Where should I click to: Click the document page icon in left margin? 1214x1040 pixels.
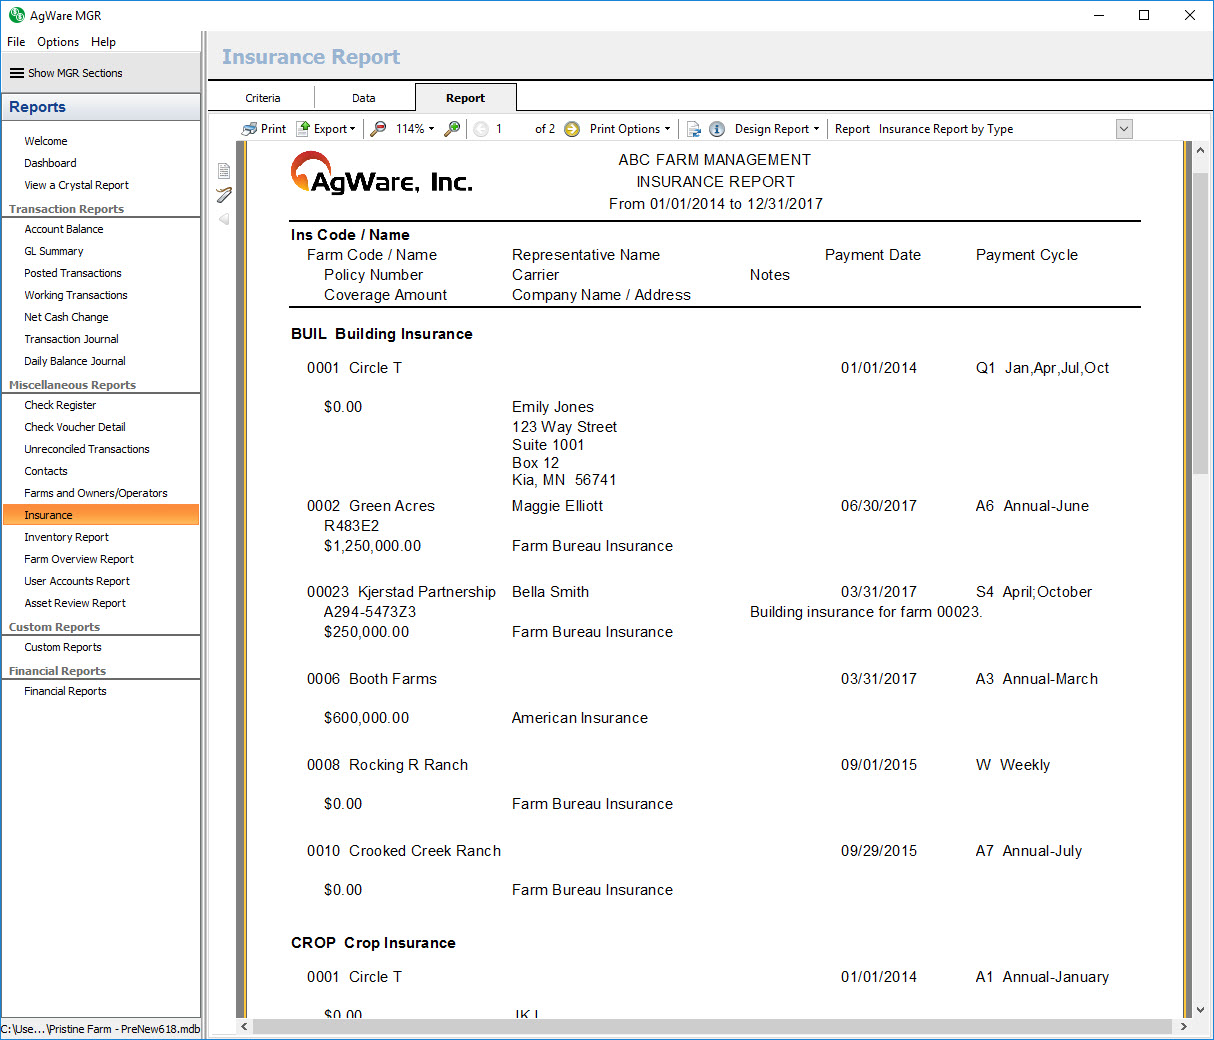[x=224, y=171]
